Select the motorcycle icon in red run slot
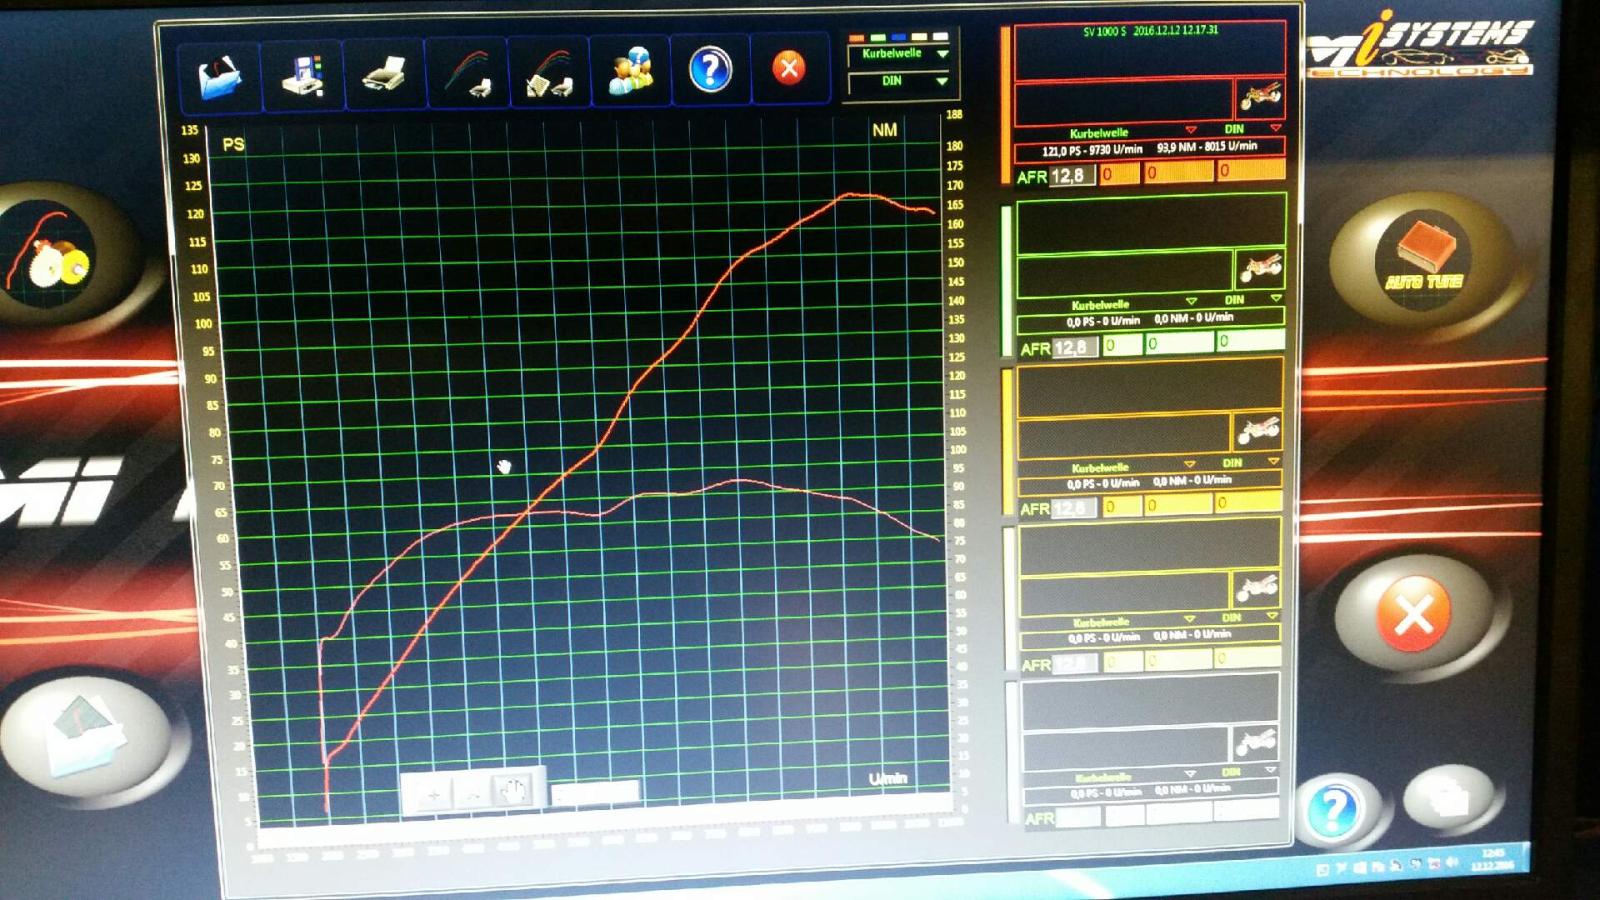The width and height of the screenshot is (1600, 900). (1259, 97)
